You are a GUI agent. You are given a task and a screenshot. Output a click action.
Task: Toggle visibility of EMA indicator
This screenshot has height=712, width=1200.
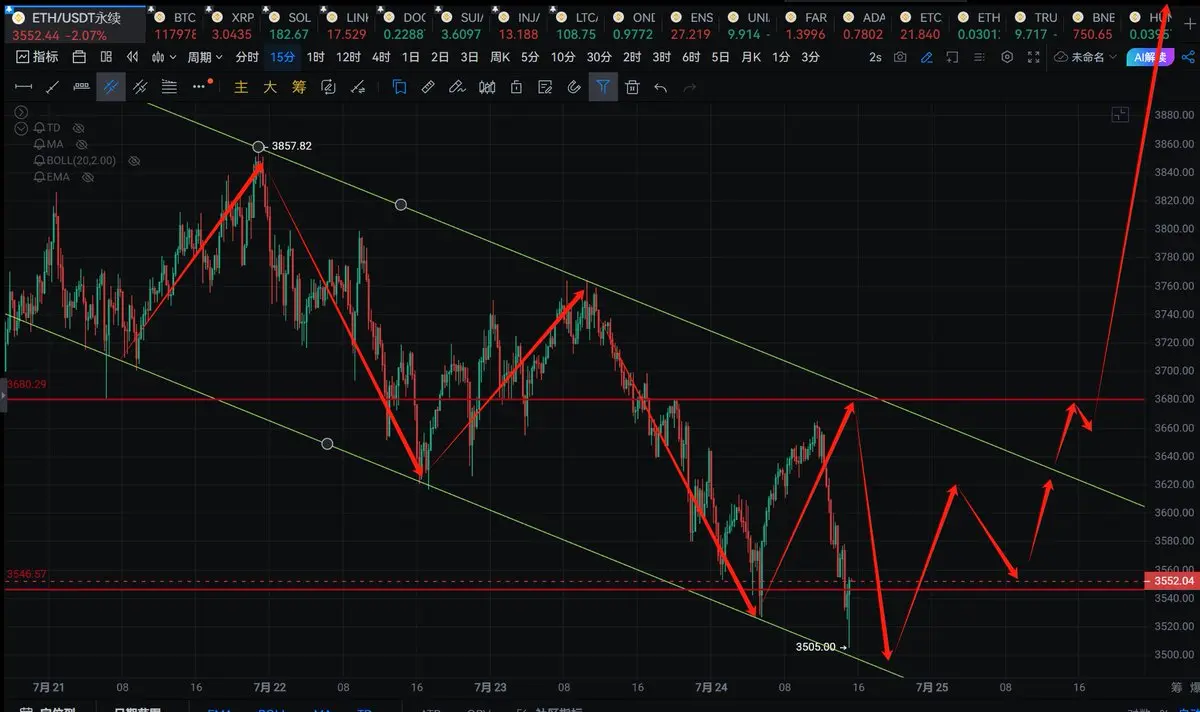tap(87, 177)
